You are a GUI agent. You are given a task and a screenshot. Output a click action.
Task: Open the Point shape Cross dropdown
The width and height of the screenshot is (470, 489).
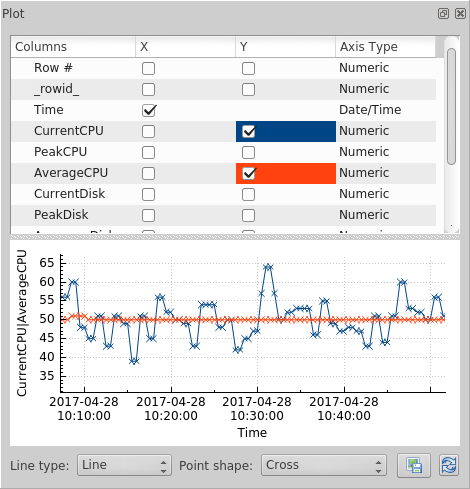coord(324,465)
